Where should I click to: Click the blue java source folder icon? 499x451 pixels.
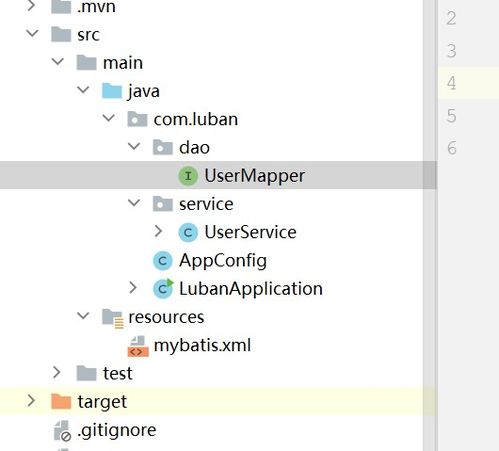(112, 91)
